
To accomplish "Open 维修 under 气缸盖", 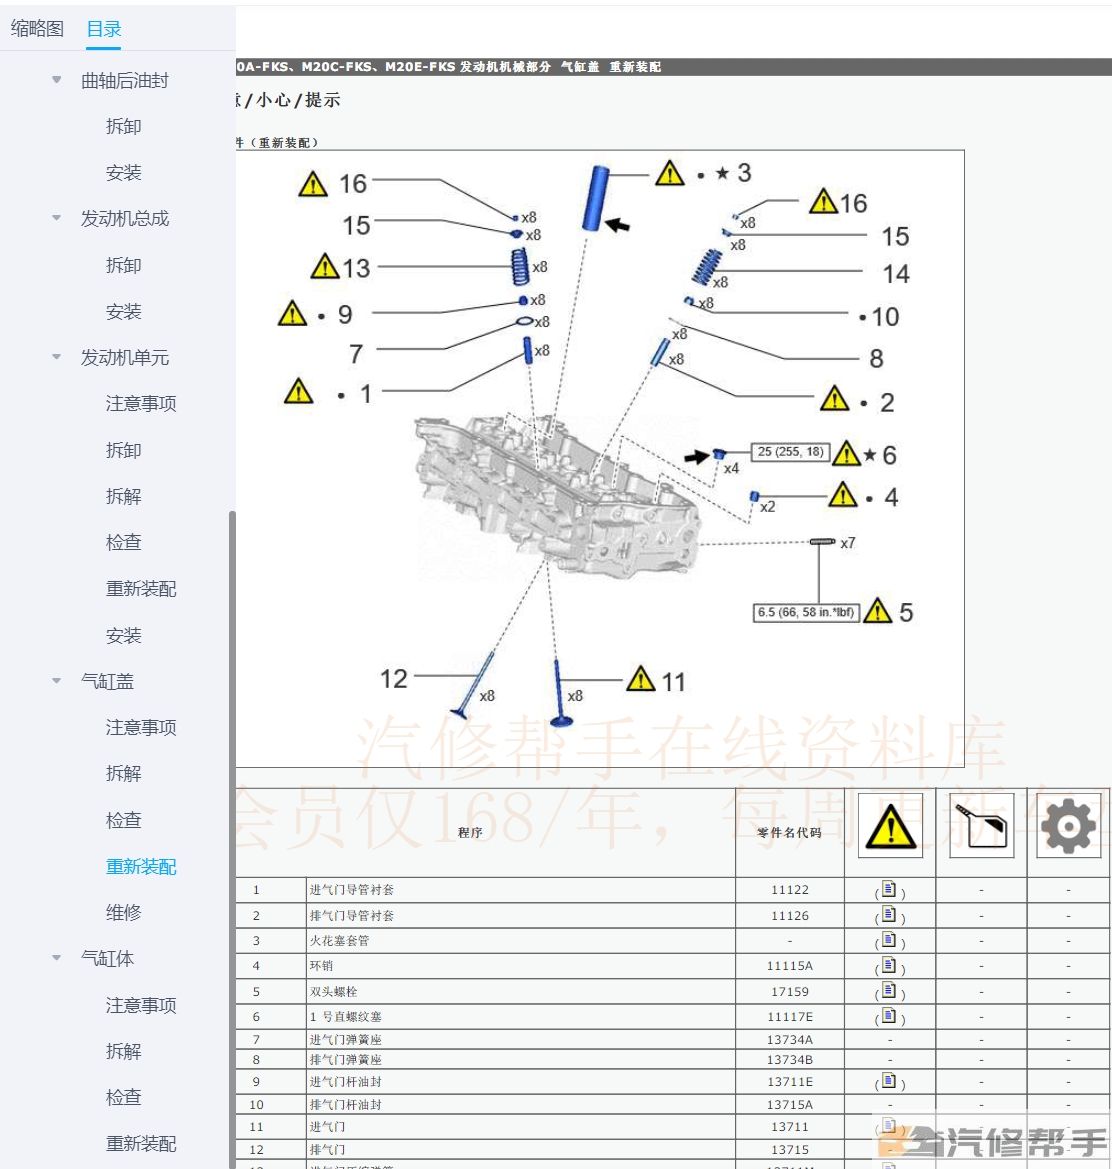I will [124, 912].
